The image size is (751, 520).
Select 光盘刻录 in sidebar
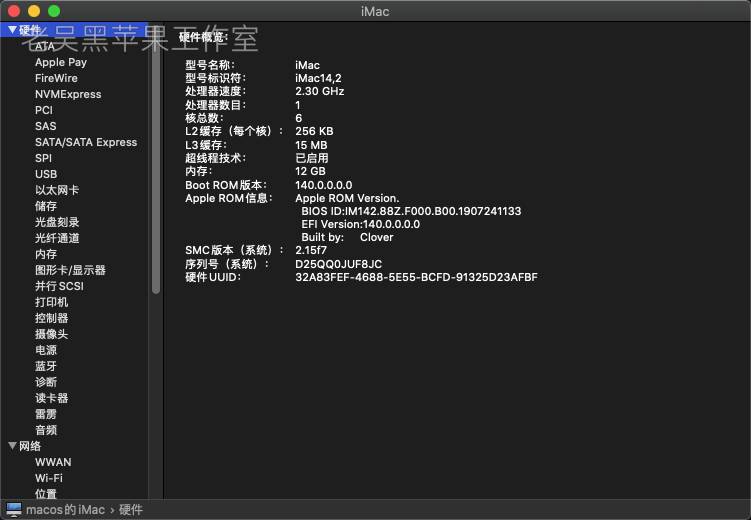tap(57, 222)
